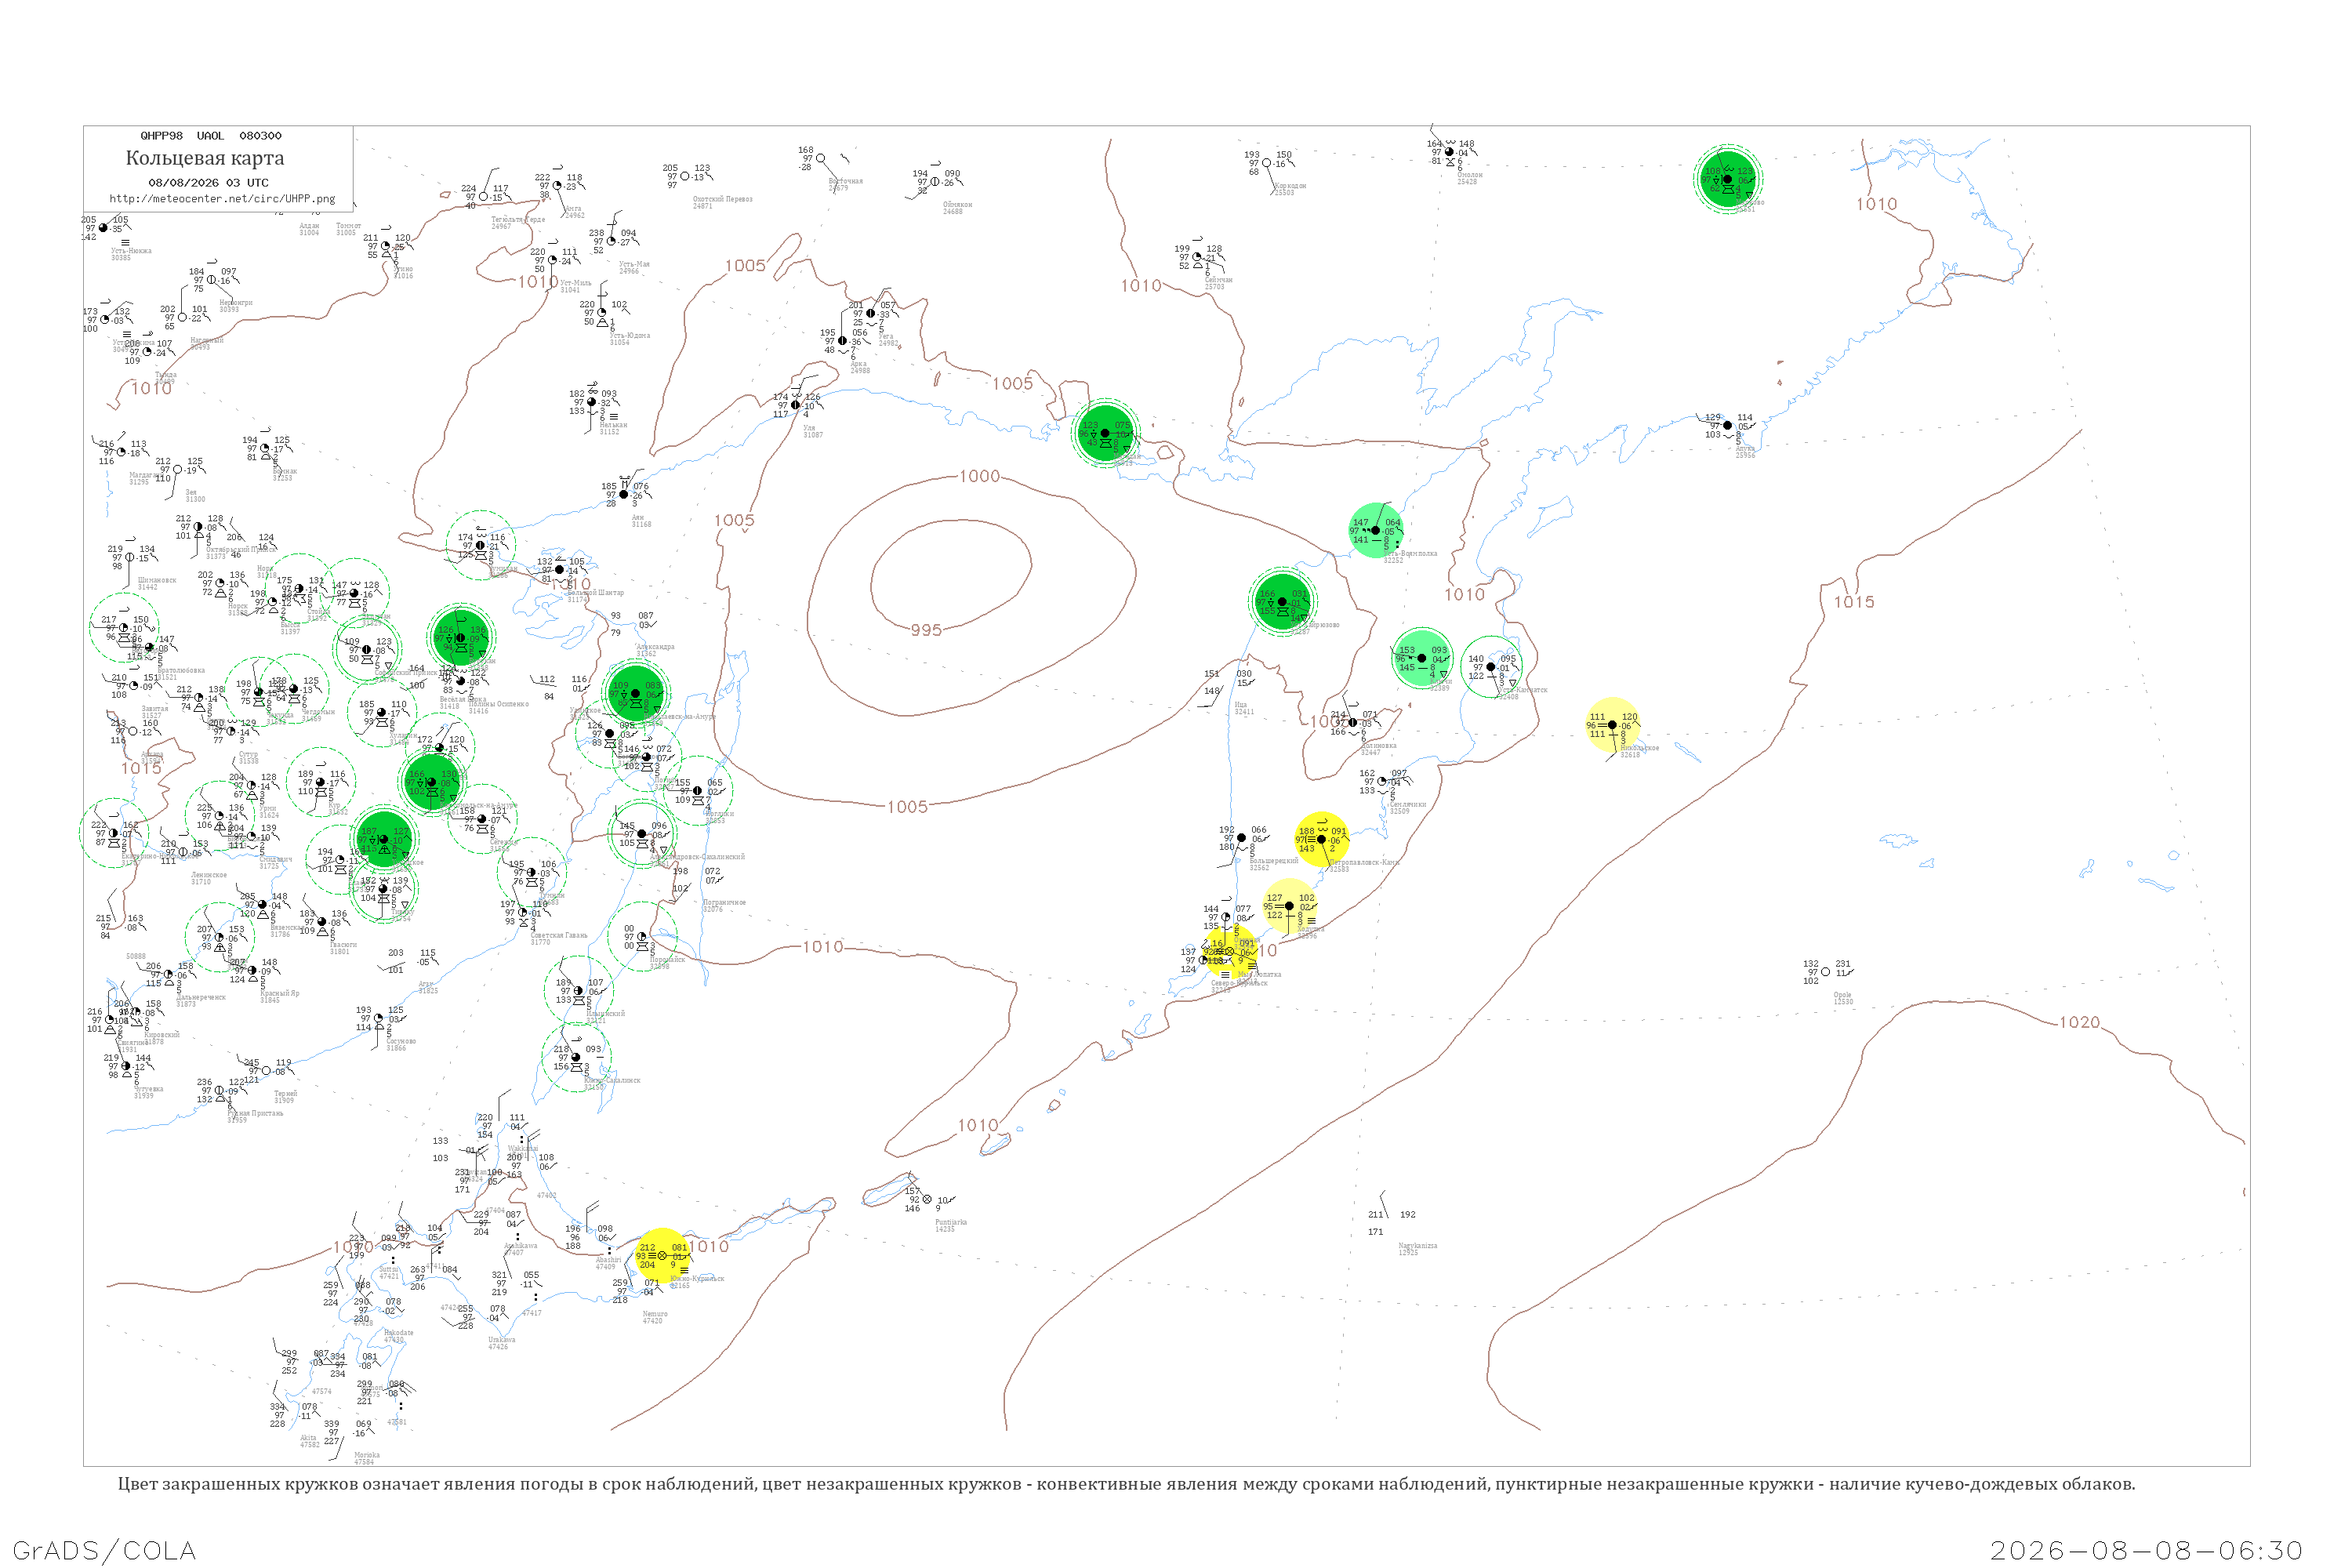This screenshot has height=1568, width=2352.
Task: Select the pale yellow circle at Ходутка
Action: [x=1289, y=906]
